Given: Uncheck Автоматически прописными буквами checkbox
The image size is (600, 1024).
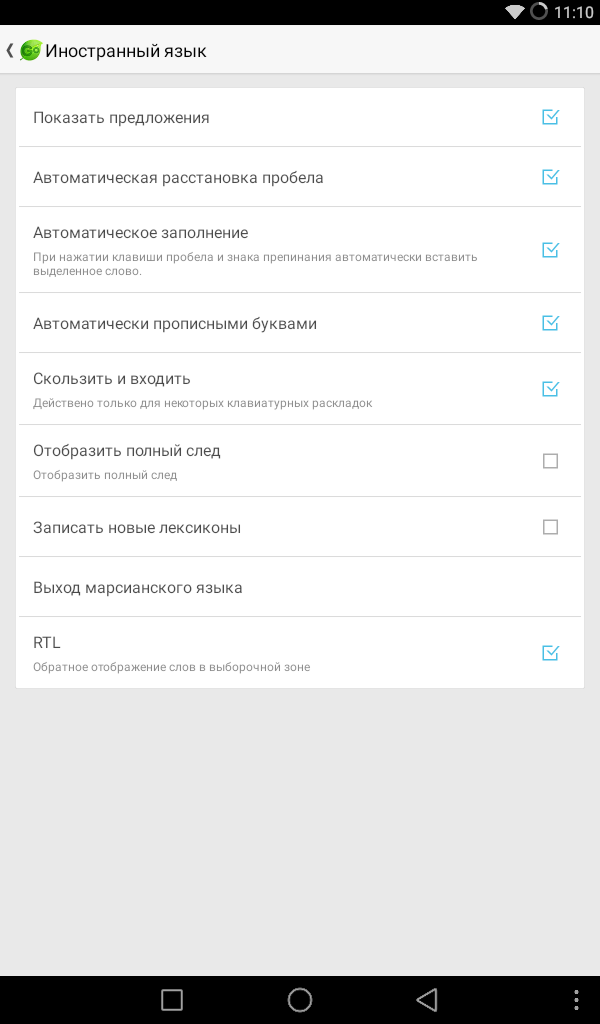Looking at the screenshot, I should [x=550, y=323].
